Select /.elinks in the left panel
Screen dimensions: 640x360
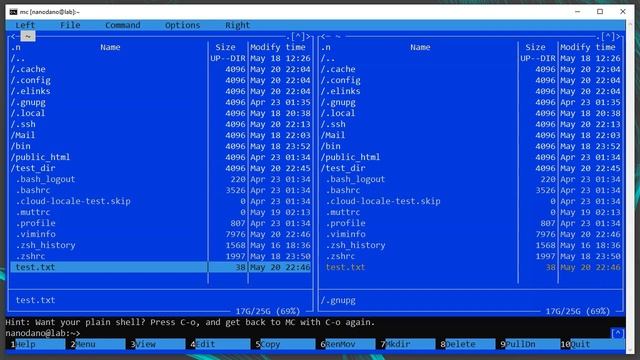click(x=160, y=91)
